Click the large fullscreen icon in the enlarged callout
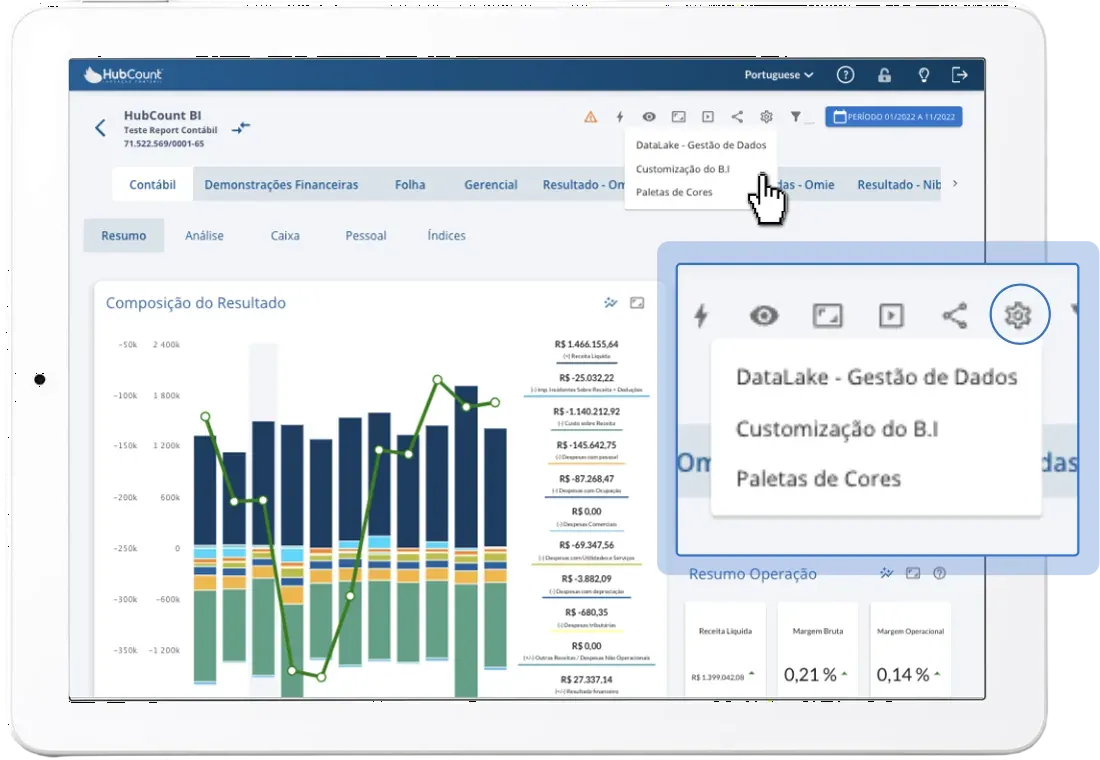1100x760 pixels. 828,316
